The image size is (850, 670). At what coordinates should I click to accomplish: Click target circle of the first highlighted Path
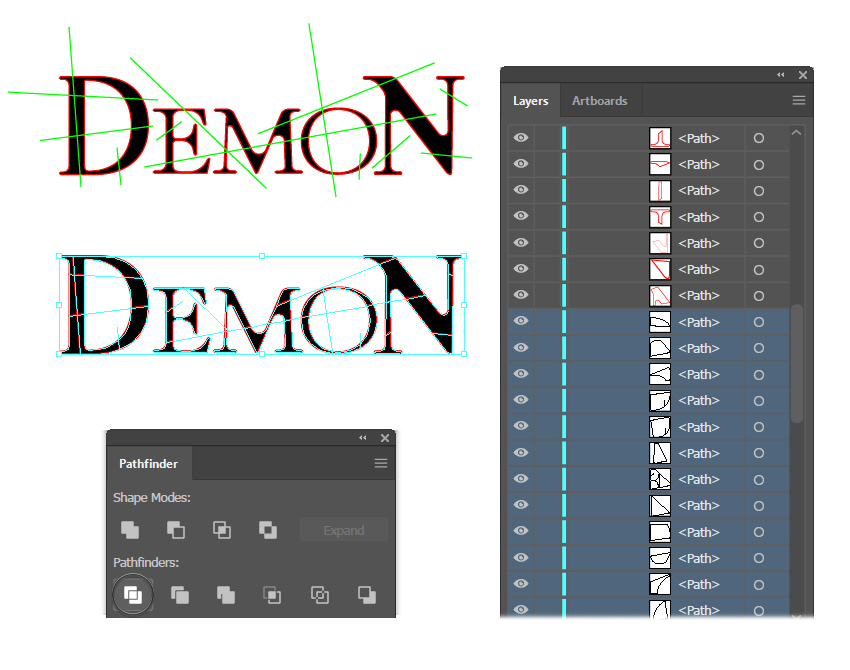pos(759,322)
